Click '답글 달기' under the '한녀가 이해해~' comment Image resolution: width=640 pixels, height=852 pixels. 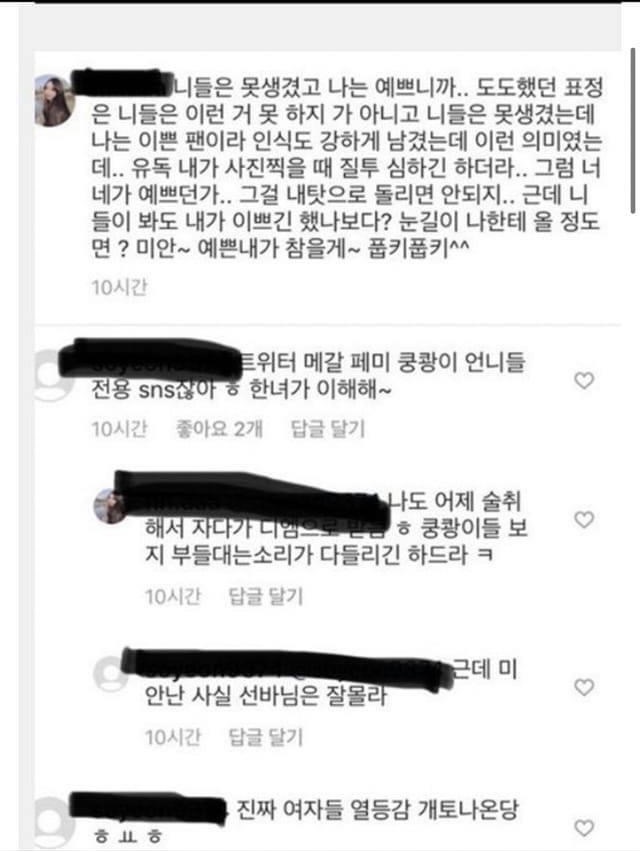point(328,429)
